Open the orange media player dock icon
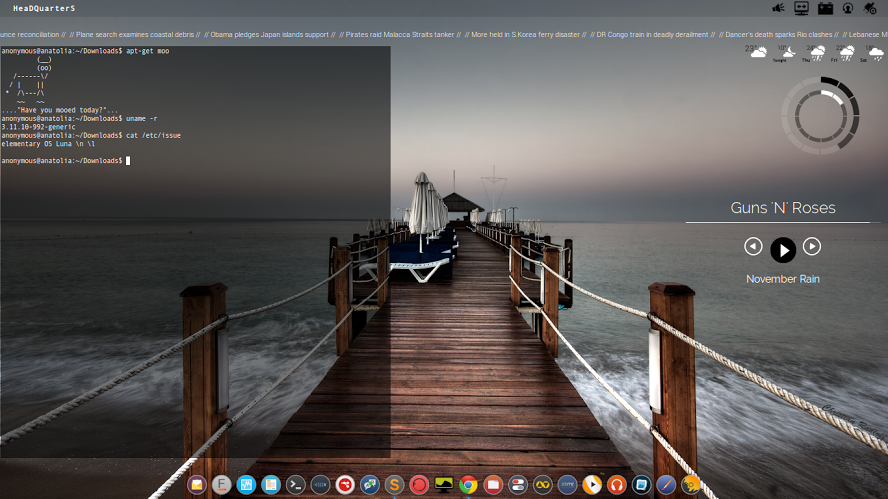This screenshot has height=499, width=888. (x=592, y=485)
